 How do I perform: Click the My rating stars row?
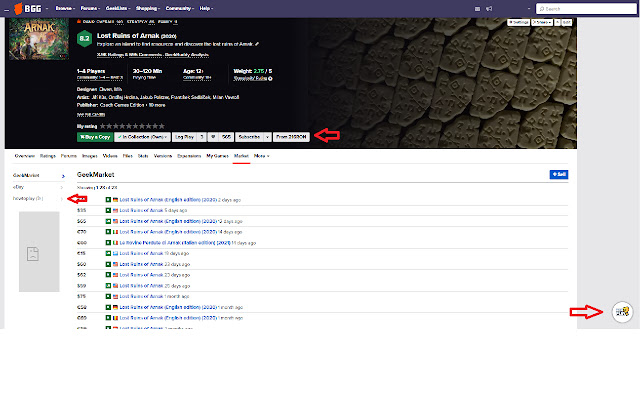pyautogui.click(x=135, y=126)
